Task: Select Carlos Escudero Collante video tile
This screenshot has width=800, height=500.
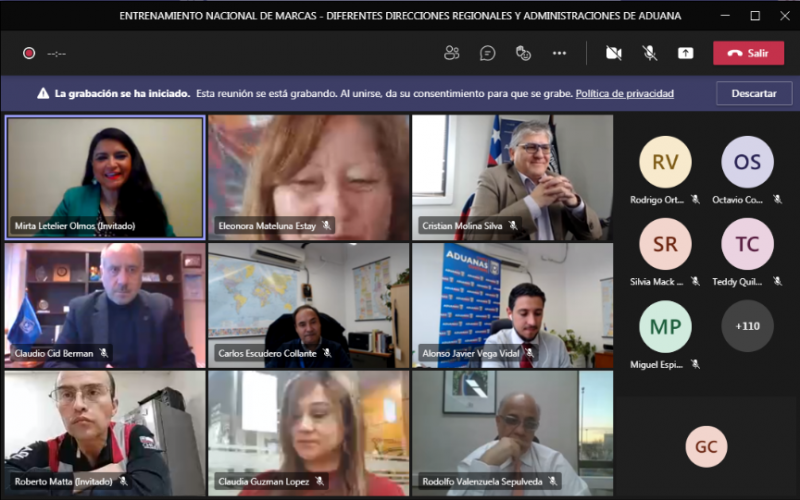Action: [309, 305]
